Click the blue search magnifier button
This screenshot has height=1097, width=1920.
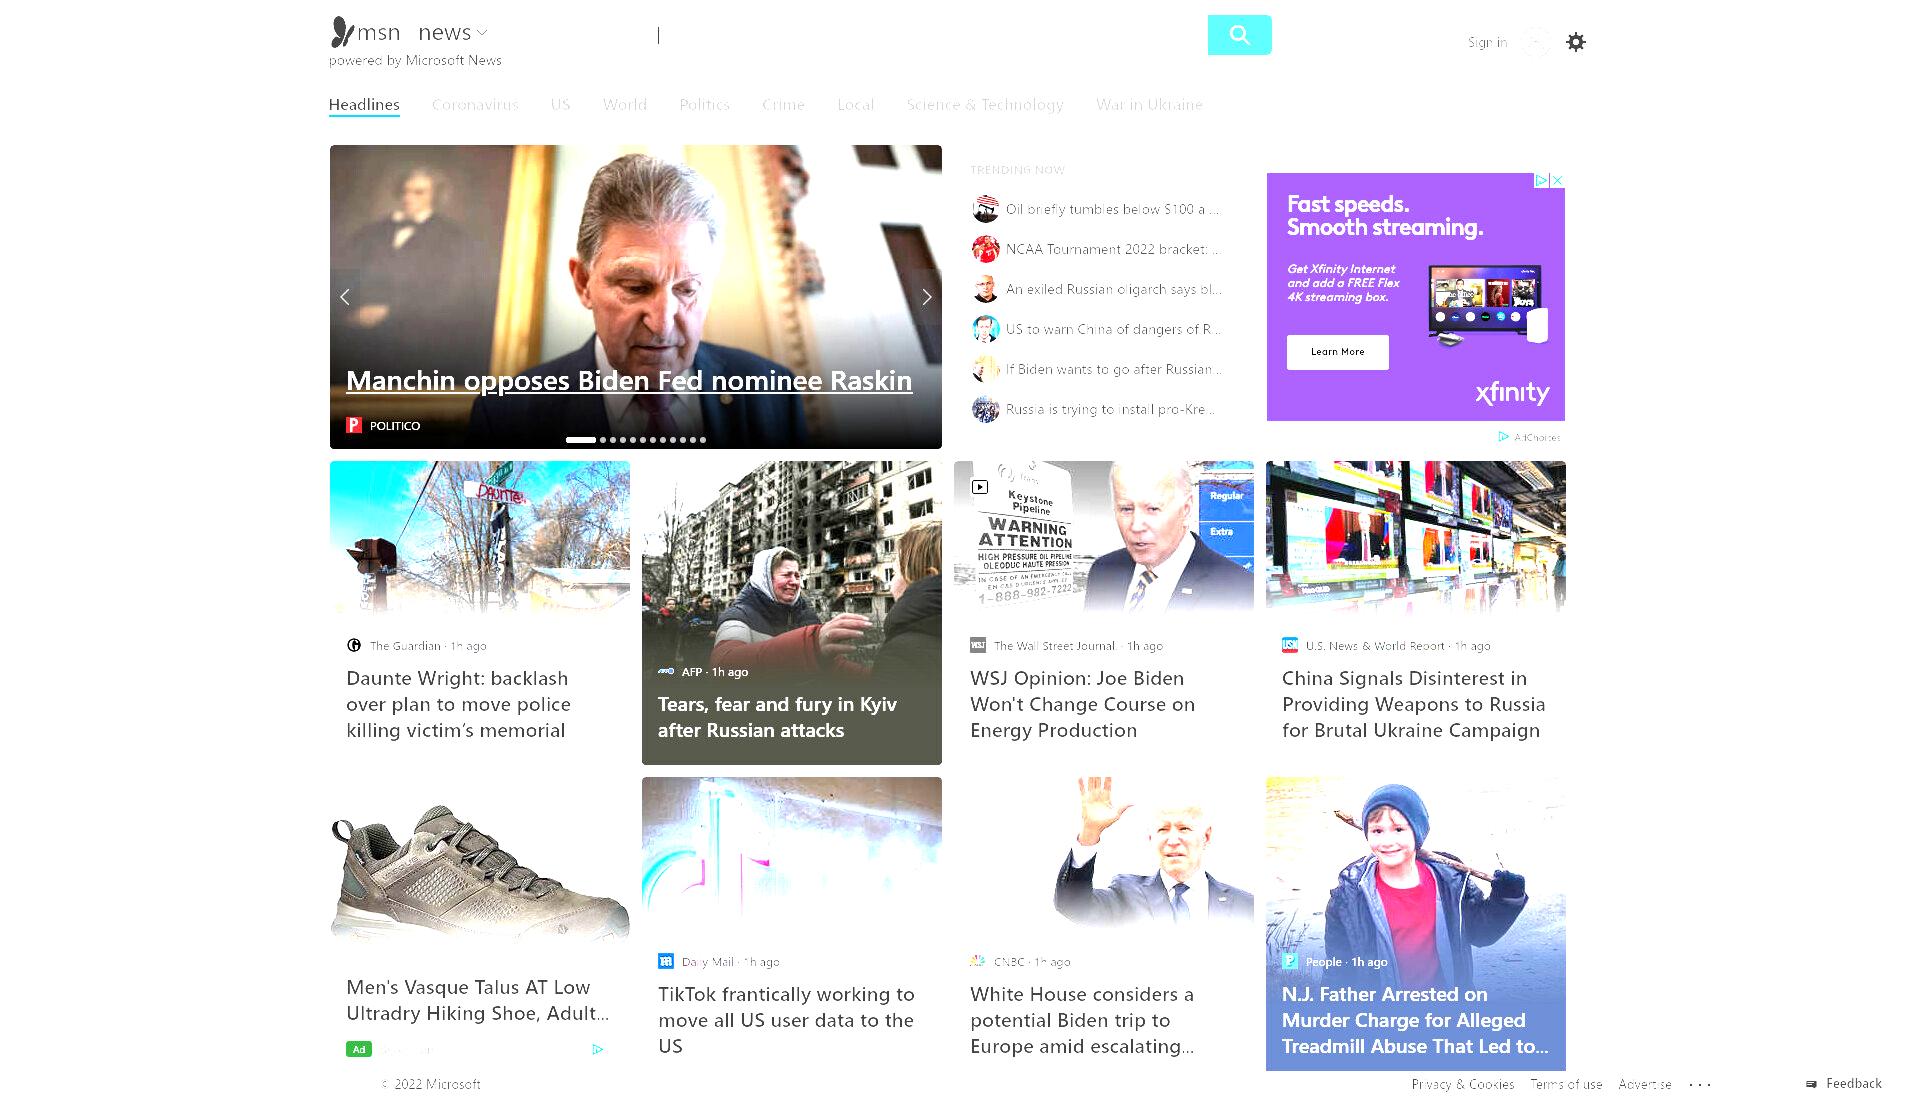pyautogui.click(x=1239, y=35)
